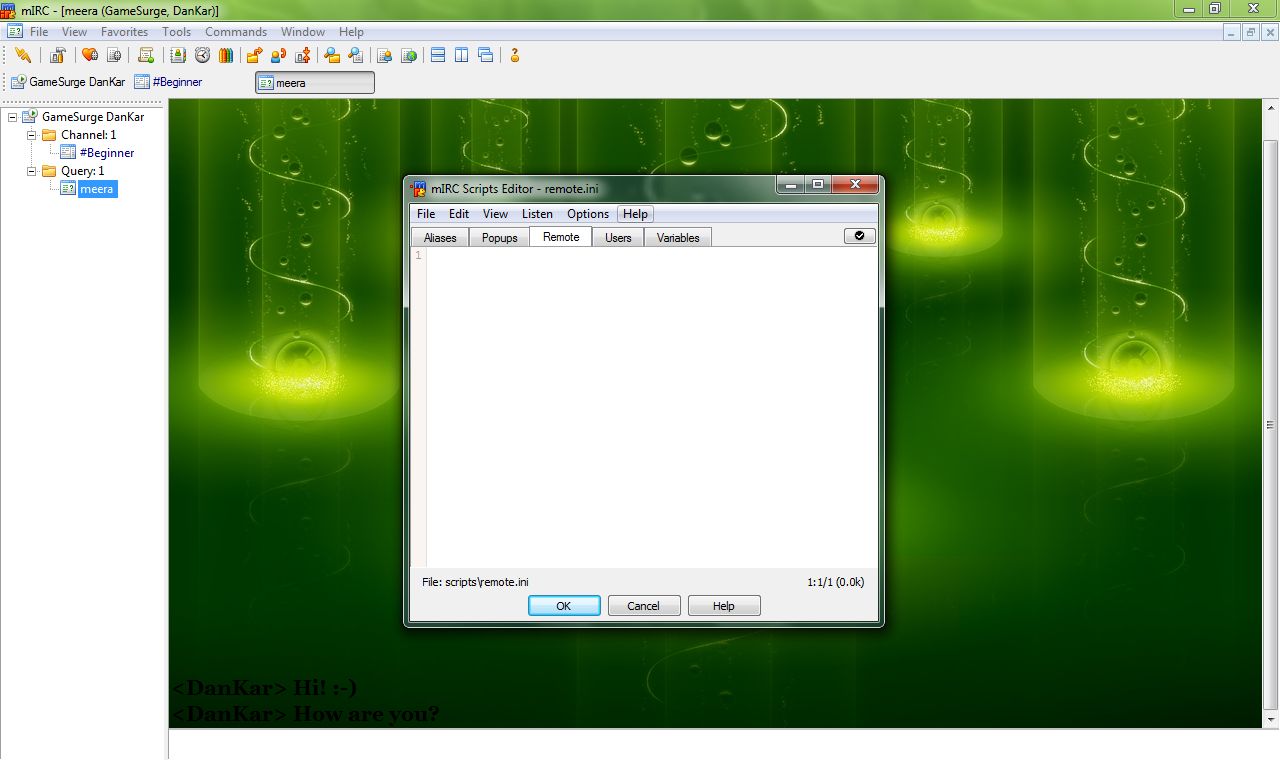Switch to the Users tab
The image size is (1280, 760).
(x=618, y=238)
